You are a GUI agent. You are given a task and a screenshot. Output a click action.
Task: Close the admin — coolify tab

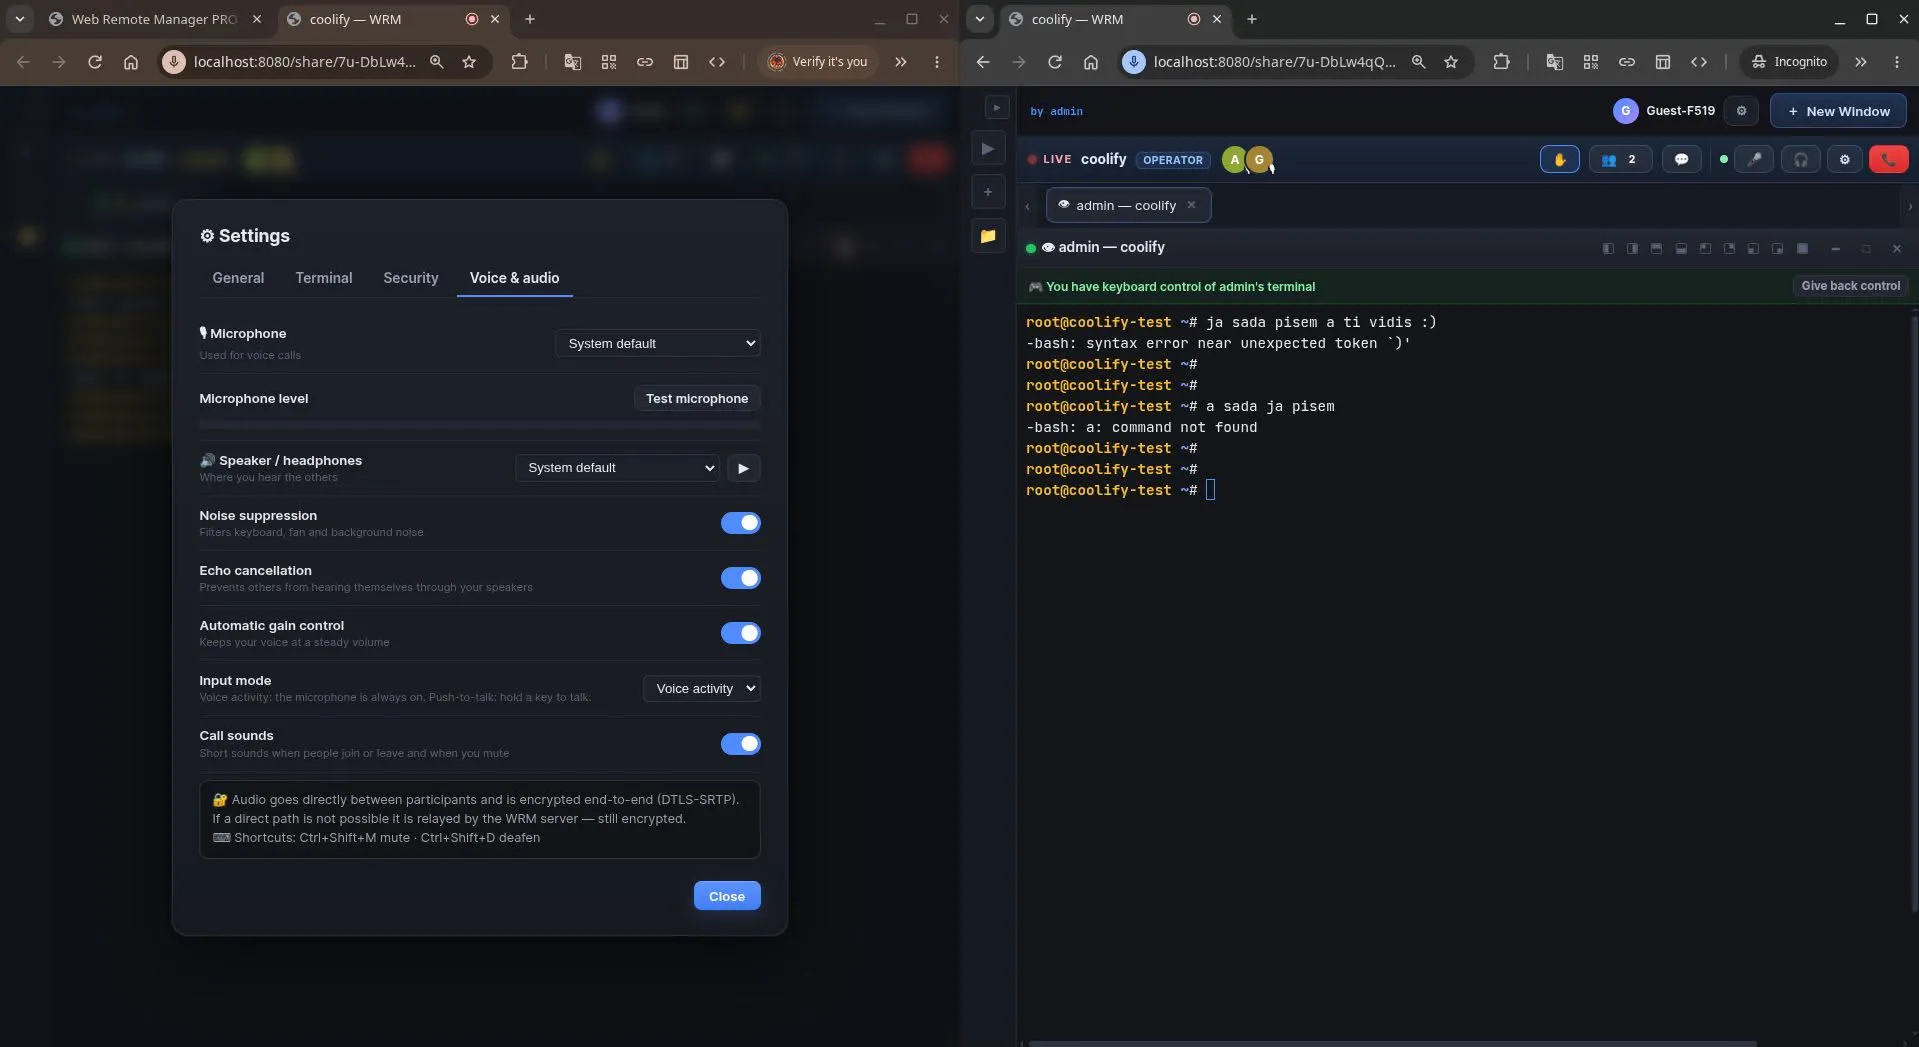click(x=1191, y=205)
